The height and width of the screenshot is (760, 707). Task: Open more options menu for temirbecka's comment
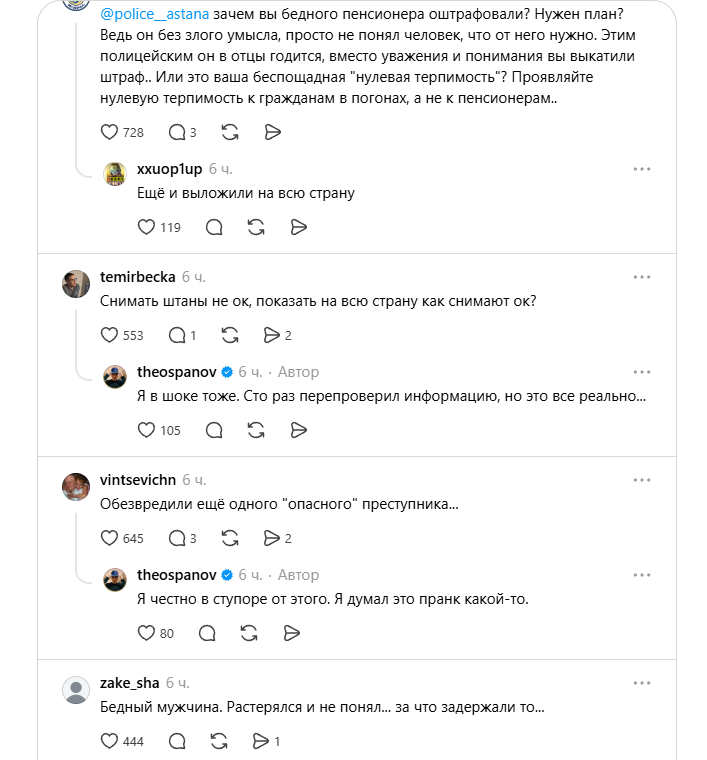pos(642,277)
